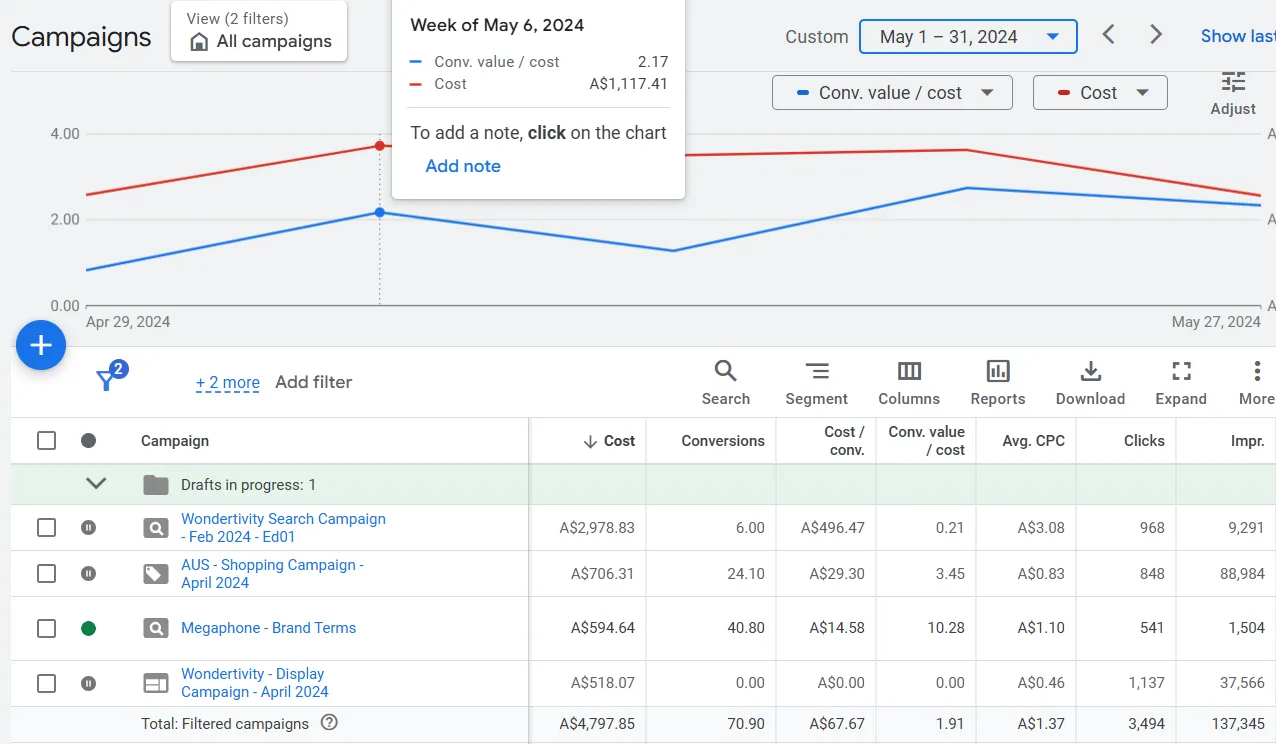1276x744 pixels.
Task: Check the Wondertivity Search Campaign checkbox
Action: tap(46, 527)
